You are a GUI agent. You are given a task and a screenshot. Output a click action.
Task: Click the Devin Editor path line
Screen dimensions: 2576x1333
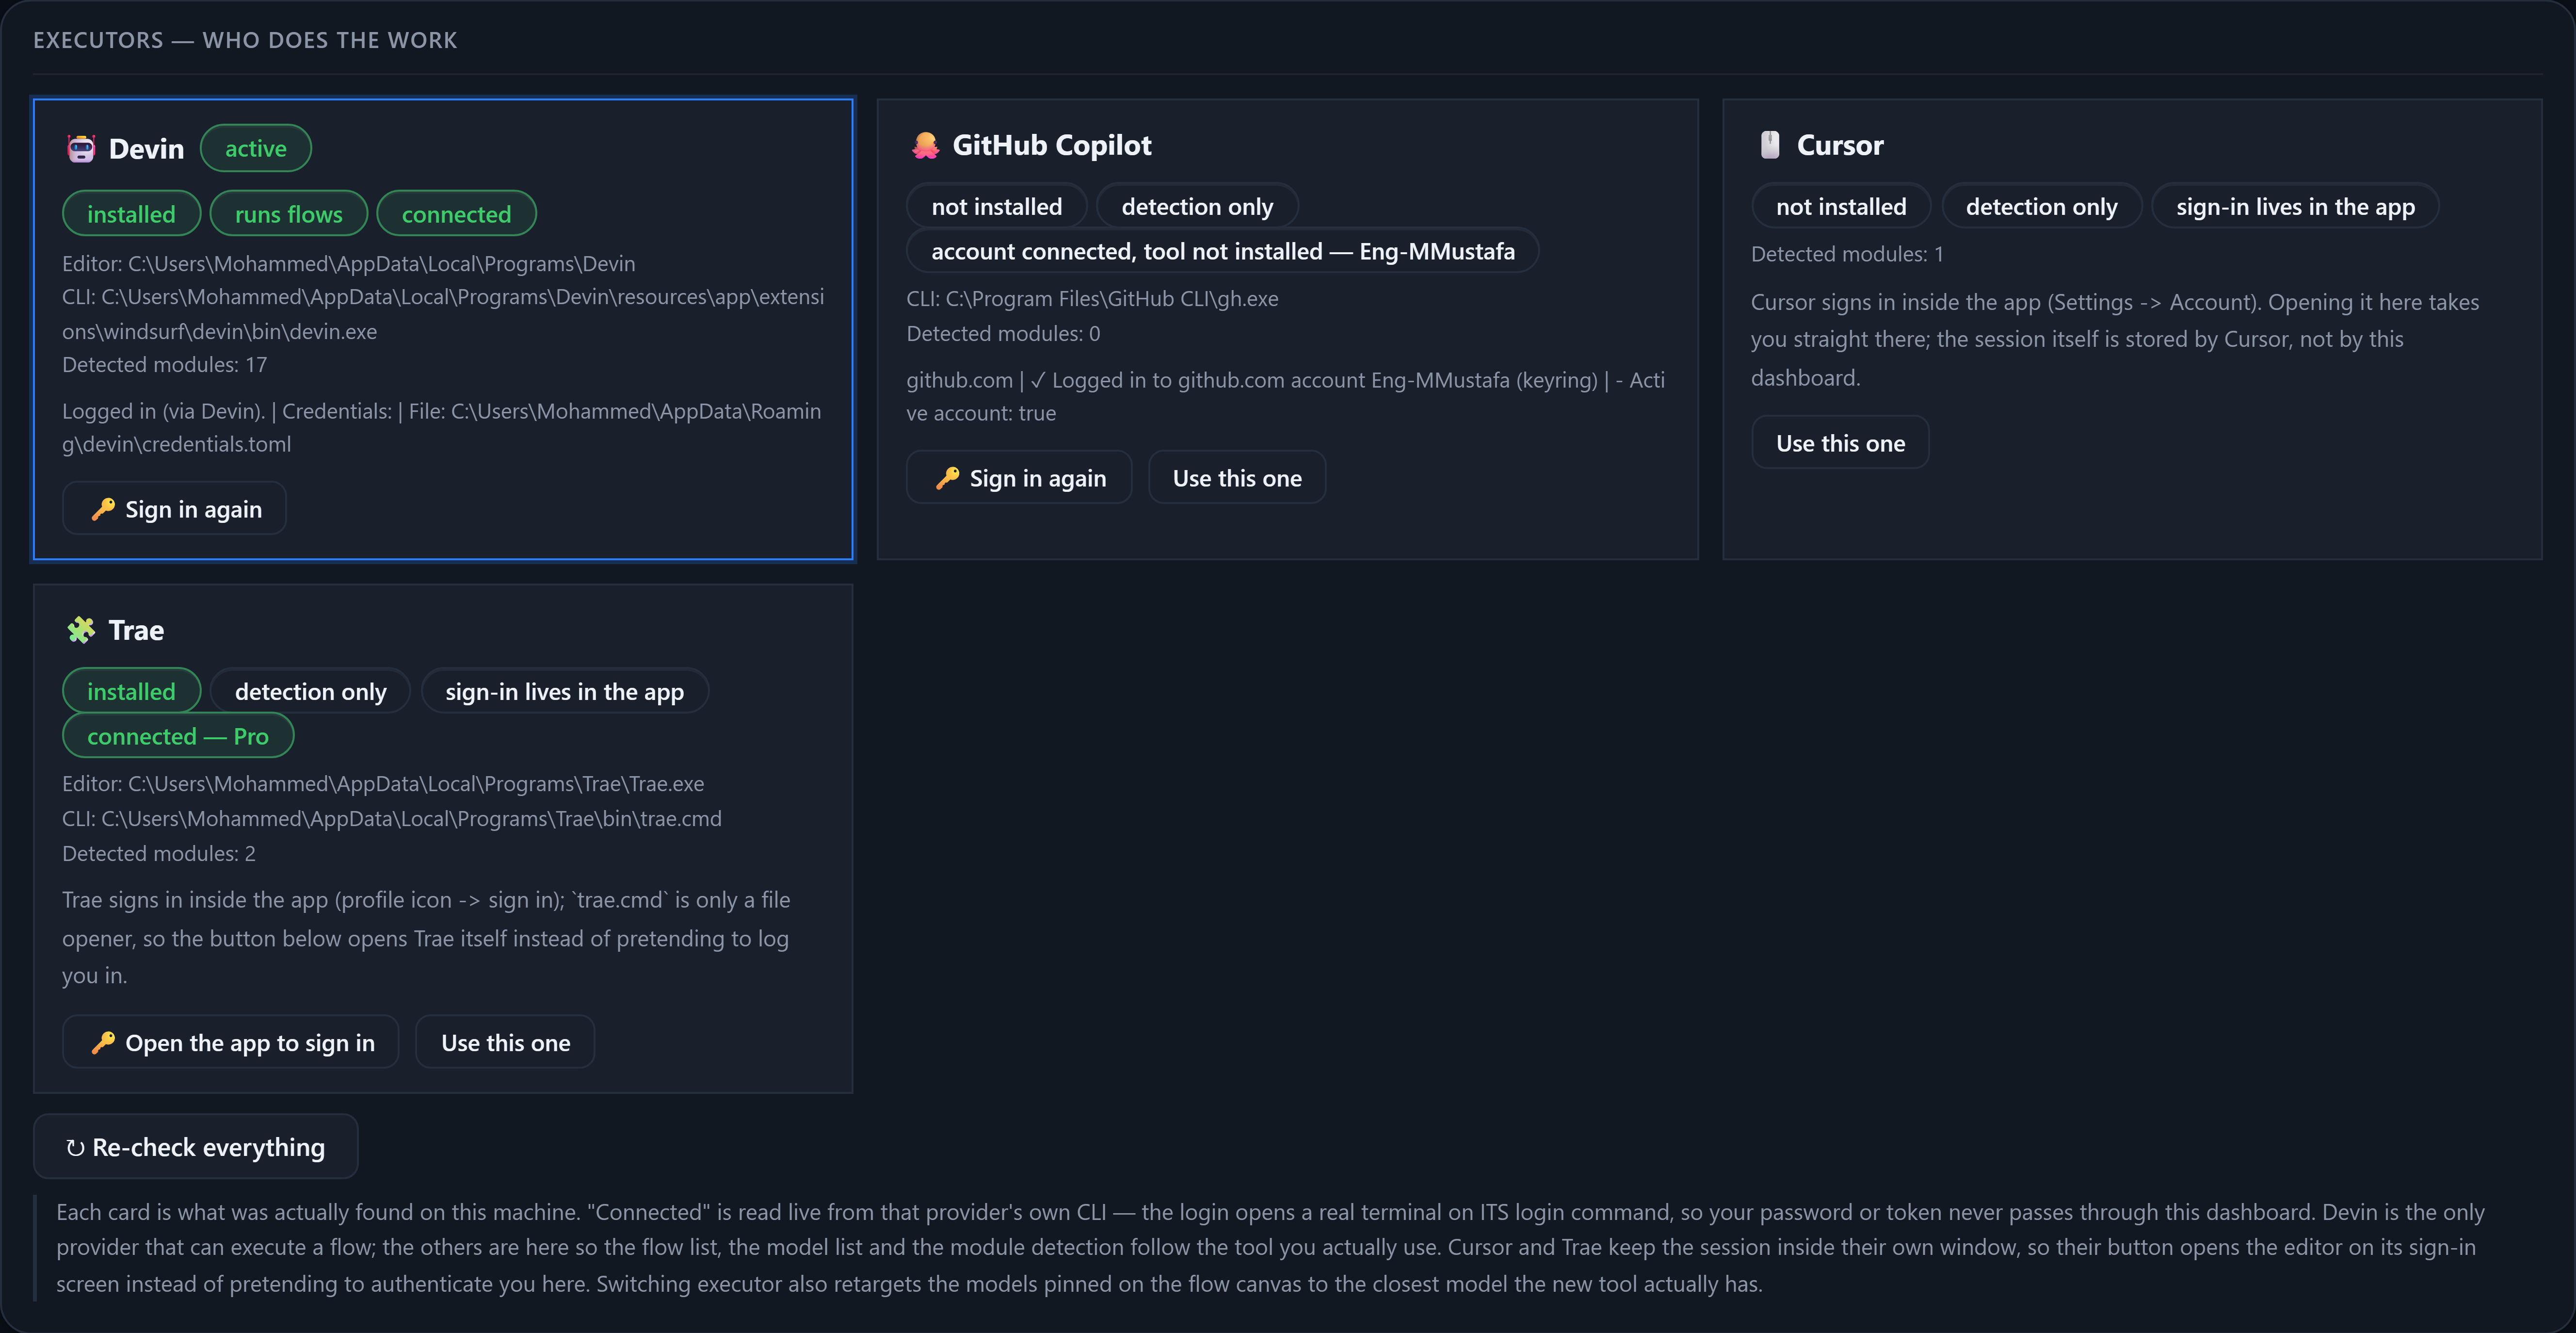(x=349, y=263)
